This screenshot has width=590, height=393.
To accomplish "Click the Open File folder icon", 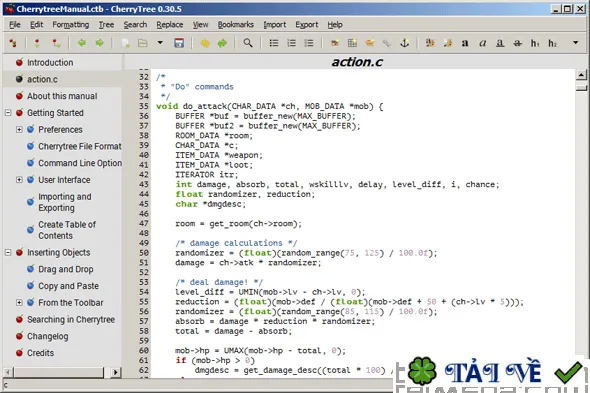I will (x=143, y=43).
